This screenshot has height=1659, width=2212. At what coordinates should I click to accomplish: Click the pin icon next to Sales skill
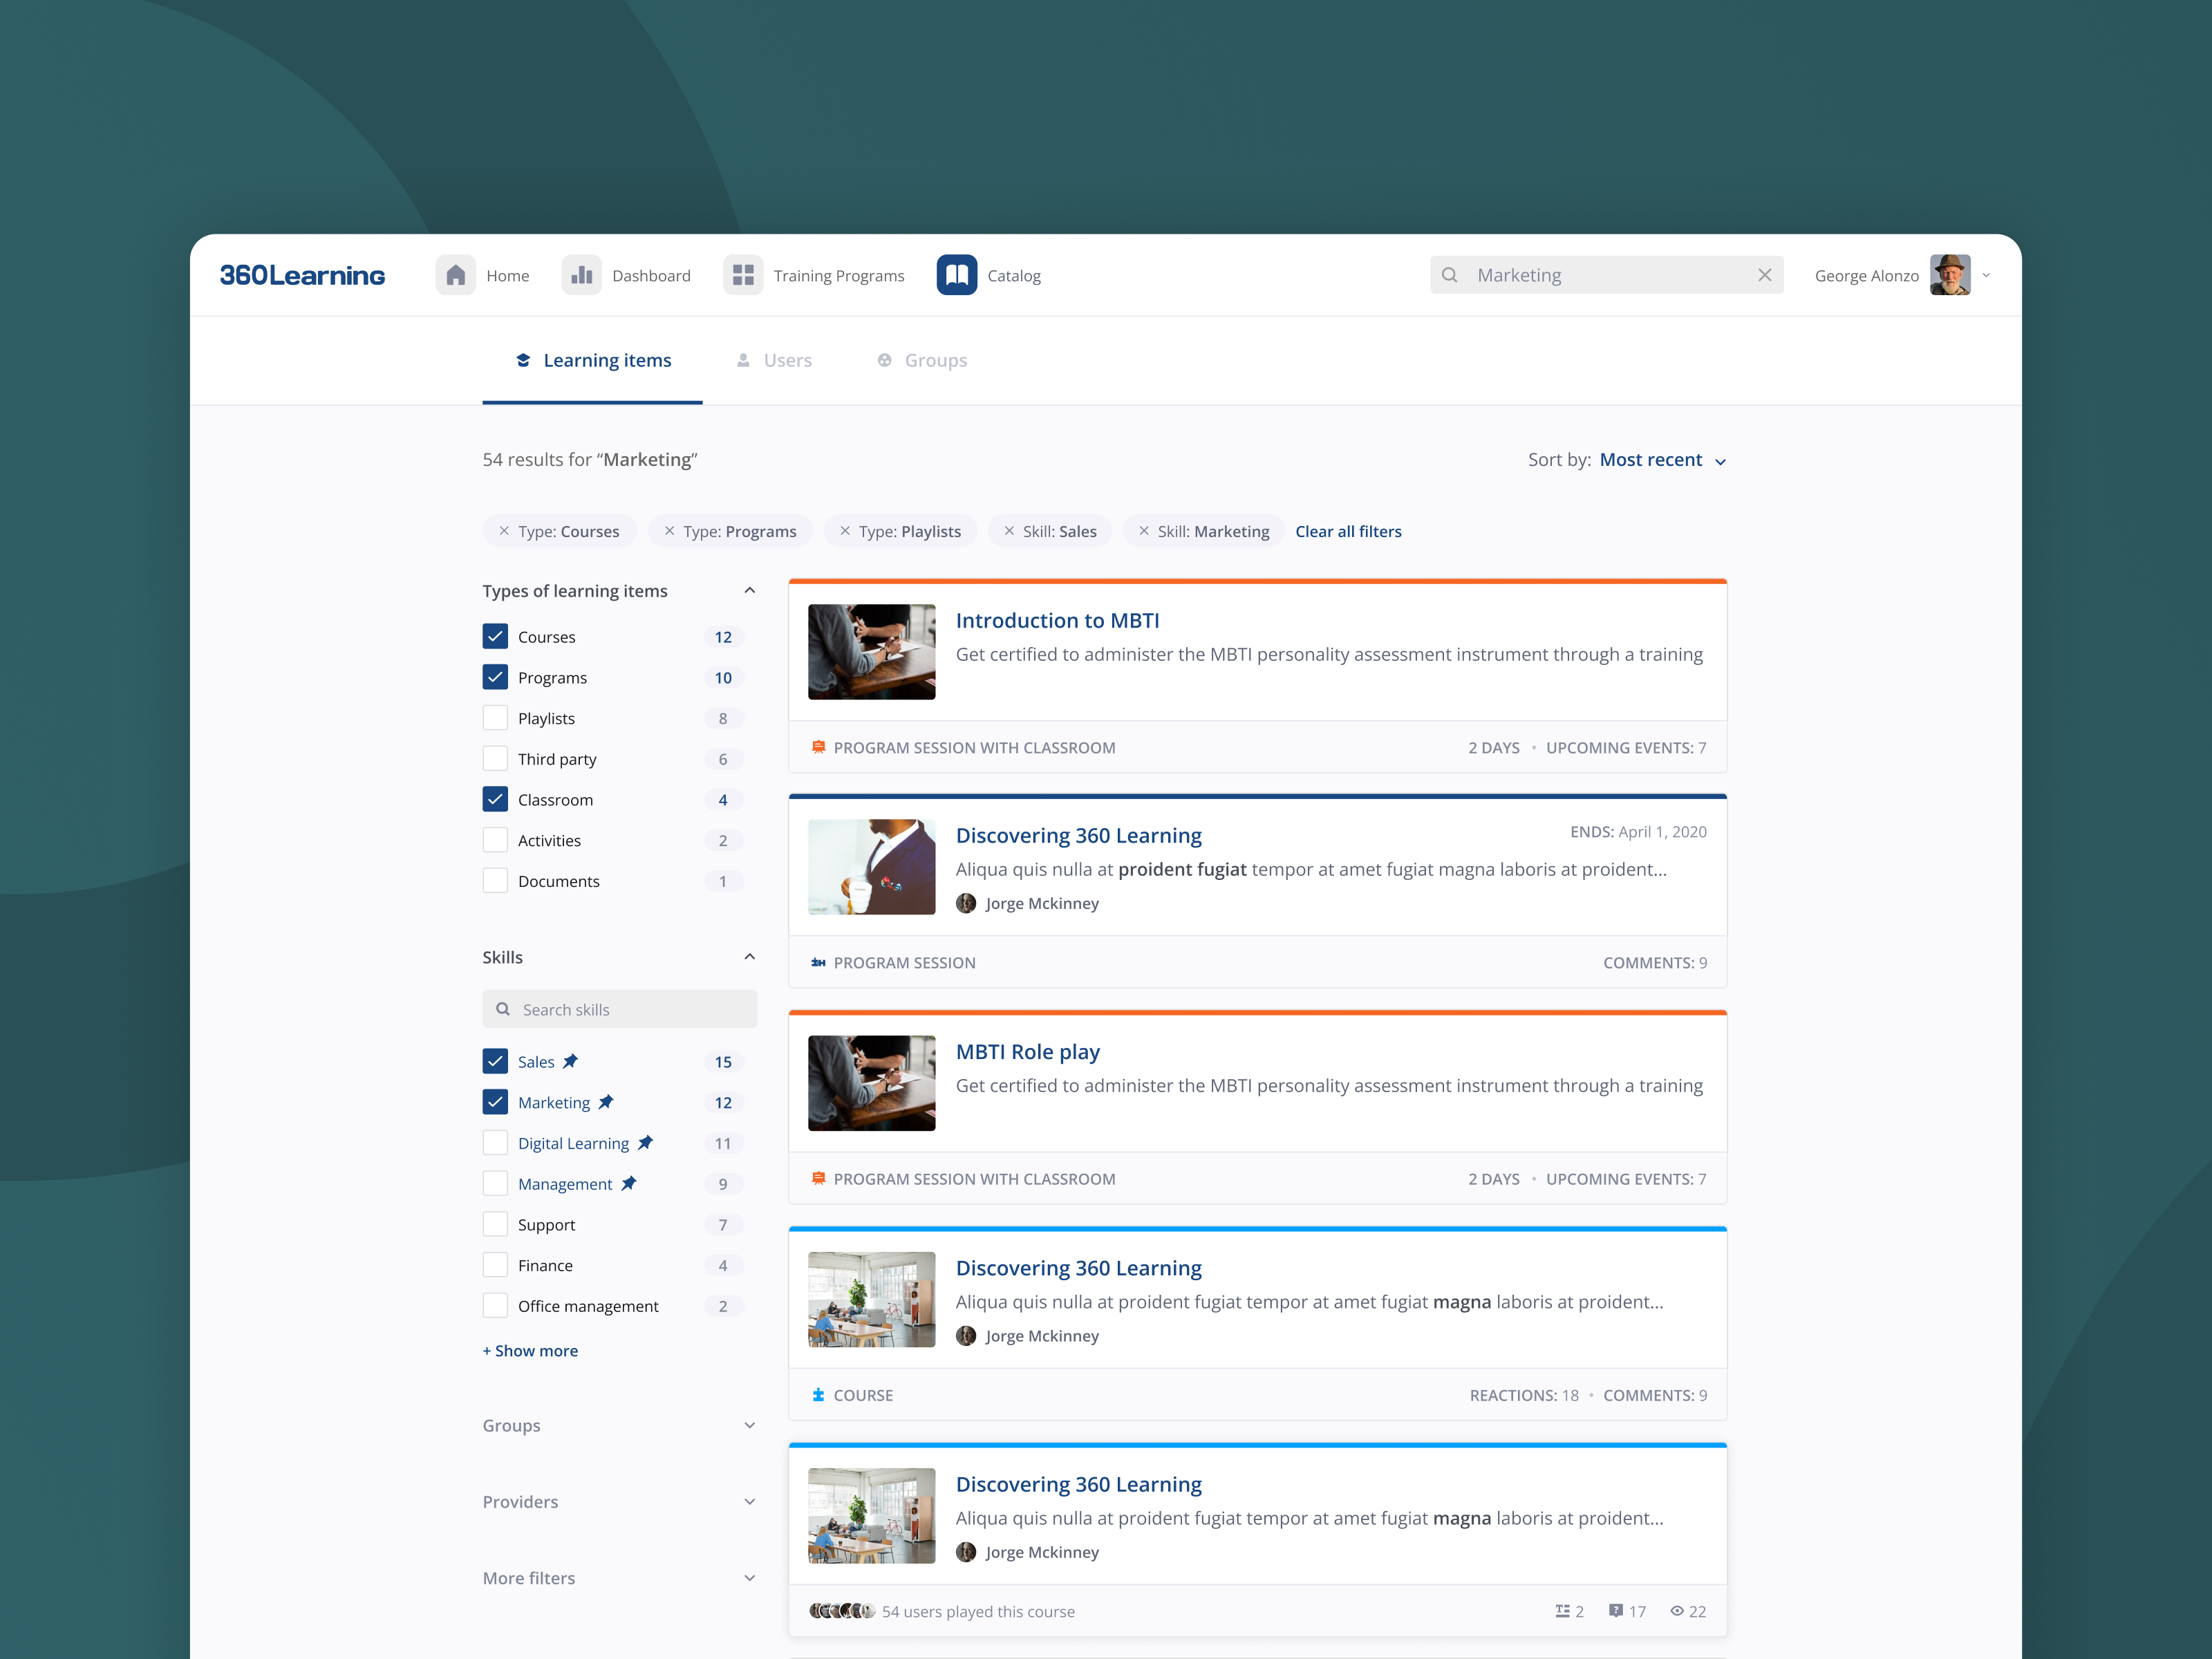(570, 1061)
